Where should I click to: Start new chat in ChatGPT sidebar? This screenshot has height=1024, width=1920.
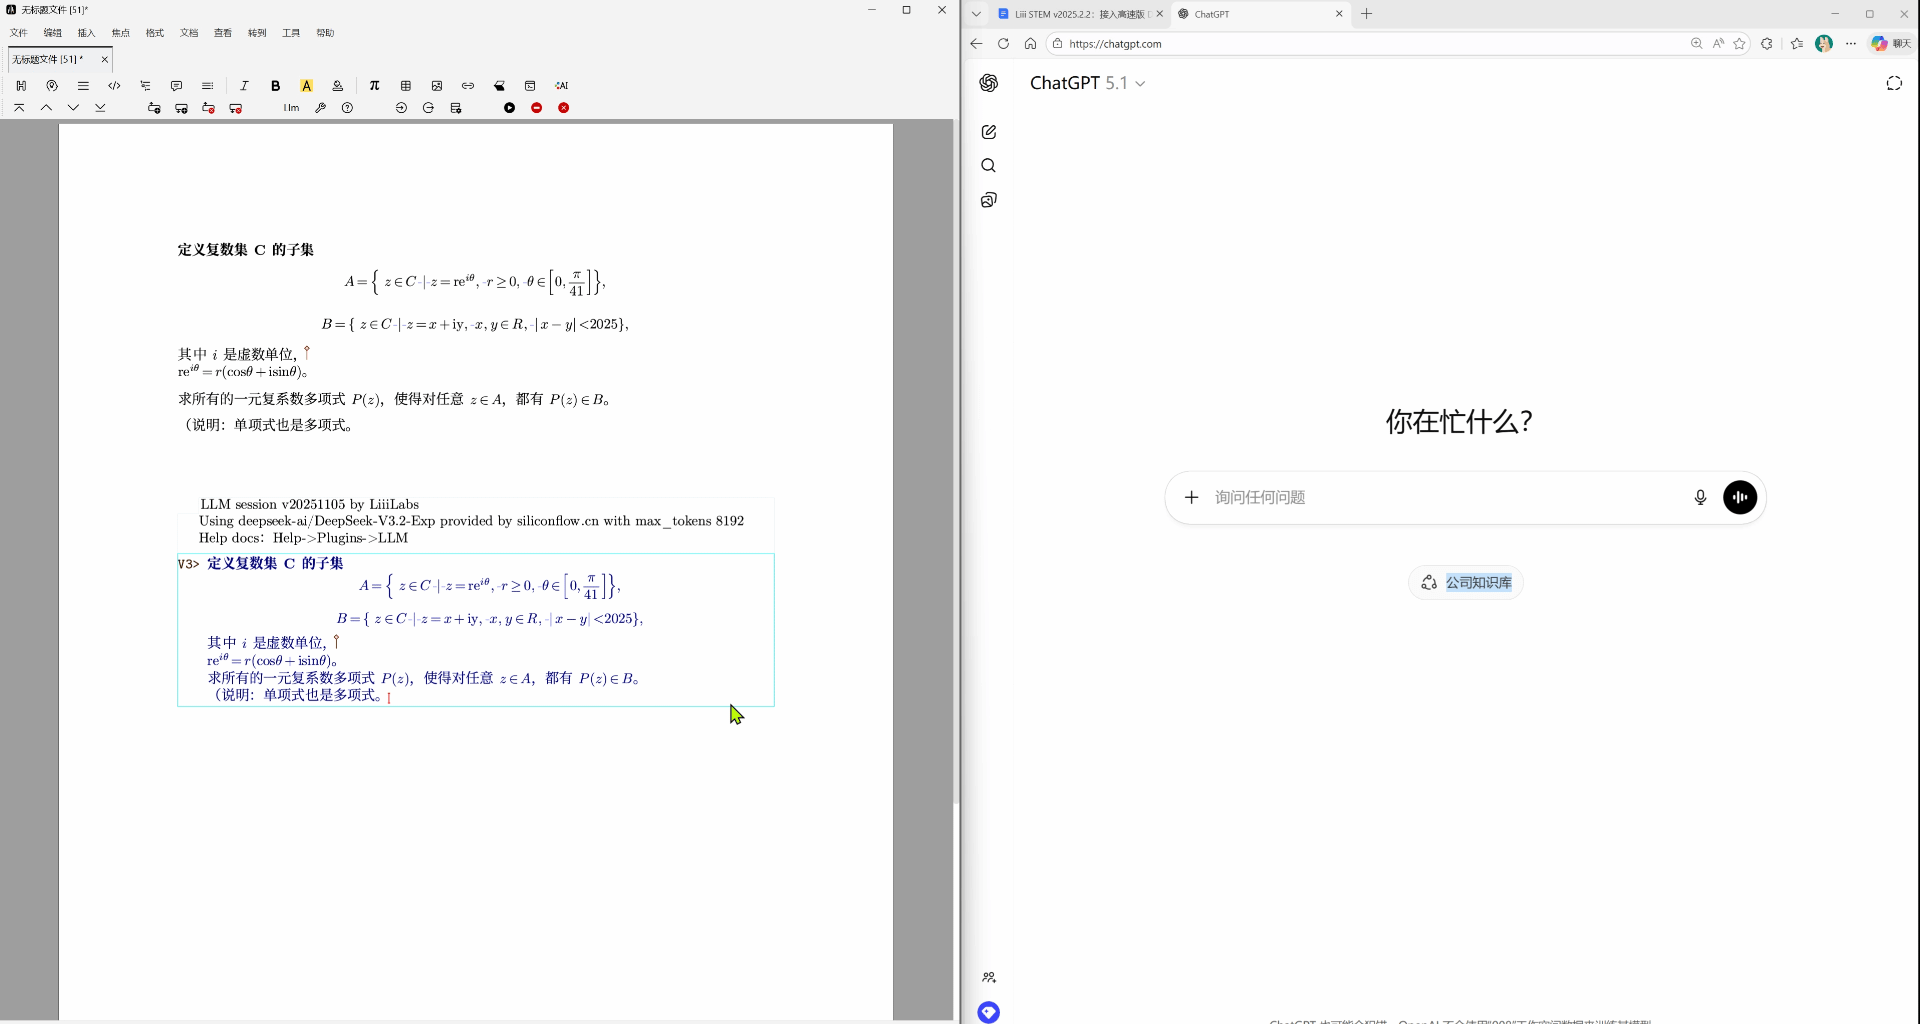[x=989, y=132]
